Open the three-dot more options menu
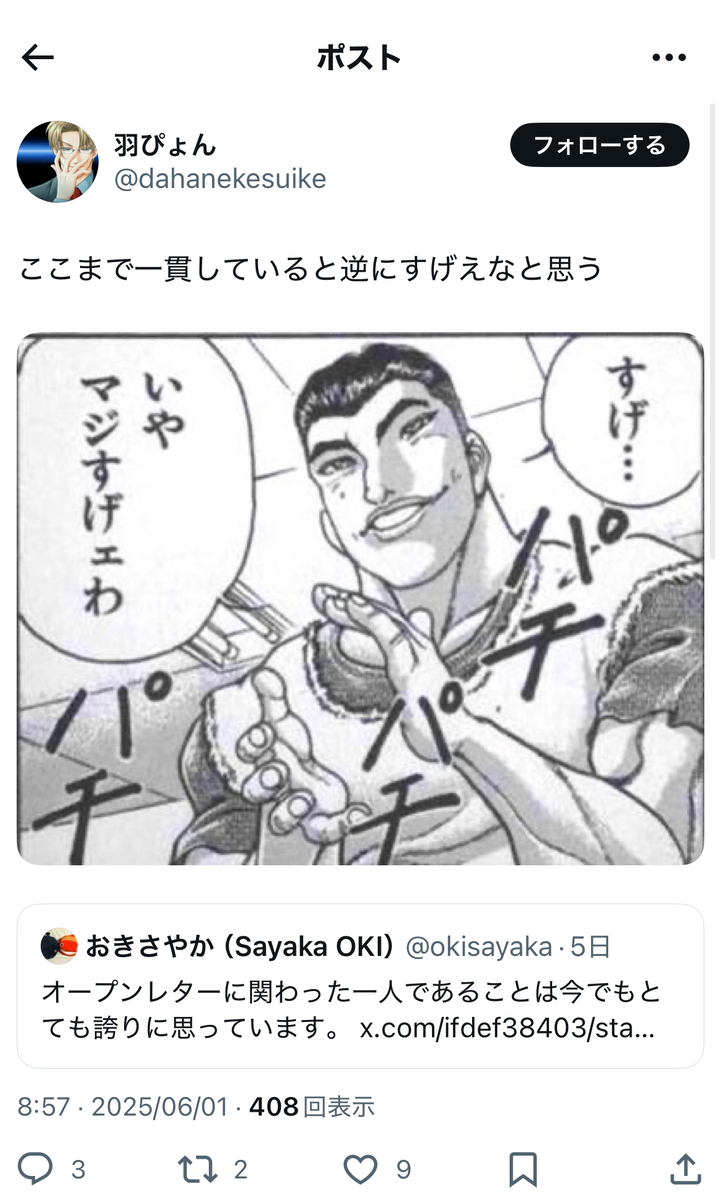Viewport: 721px width, 1200px height. (669, 58)
